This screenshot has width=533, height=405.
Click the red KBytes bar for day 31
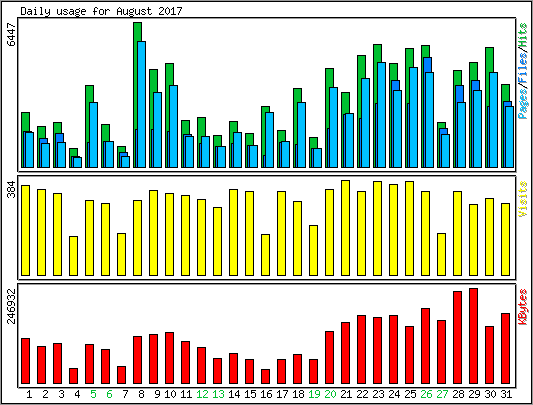505,348
